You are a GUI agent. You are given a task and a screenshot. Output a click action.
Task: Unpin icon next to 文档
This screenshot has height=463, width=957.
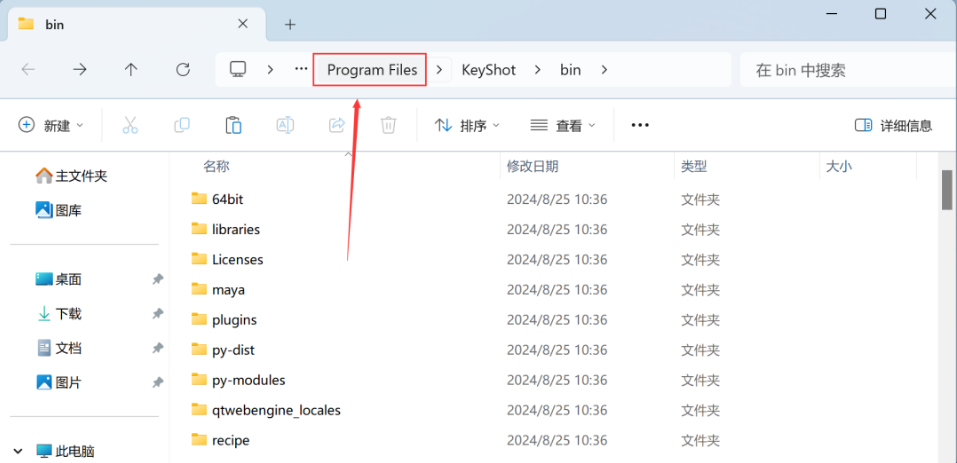pos(157,348)
